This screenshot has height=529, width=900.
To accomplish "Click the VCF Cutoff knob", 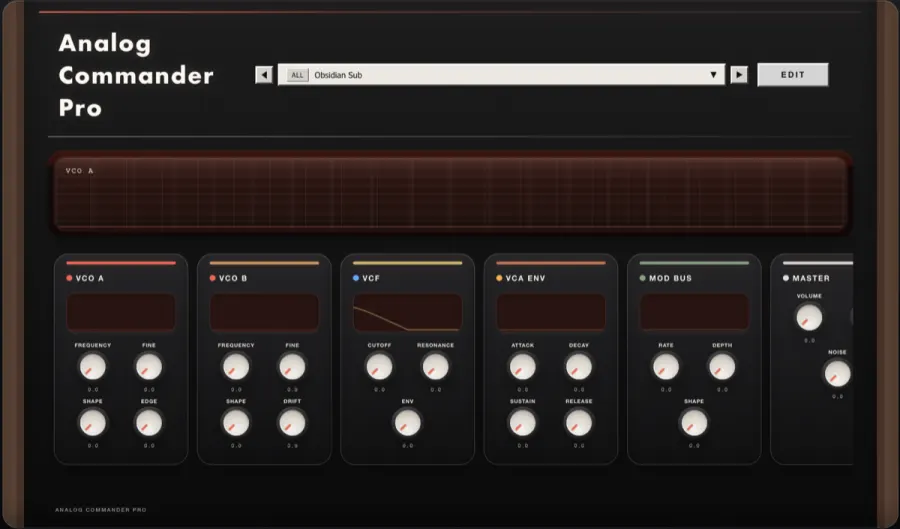I will pos(379,367).
